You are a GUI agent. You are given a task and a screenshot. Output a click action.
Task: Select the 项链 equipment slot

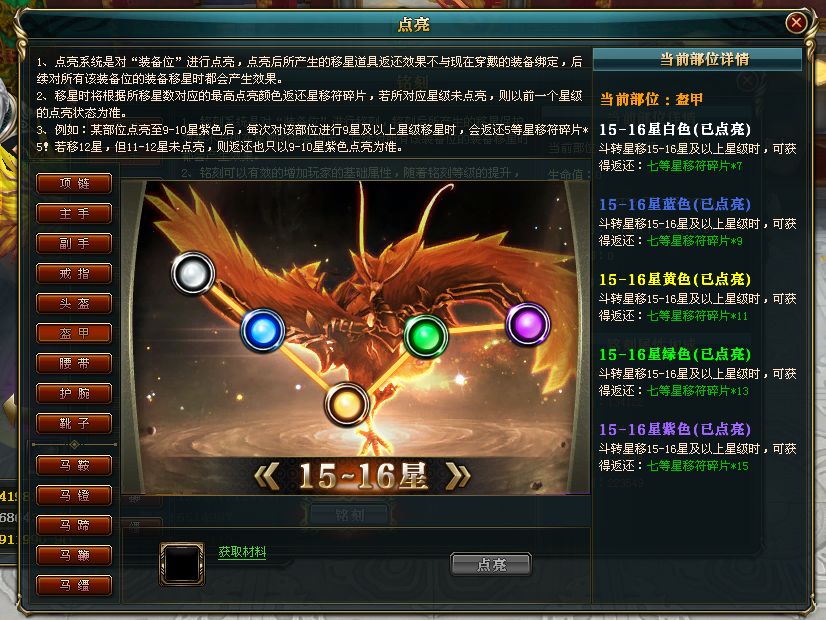[74, 183]
